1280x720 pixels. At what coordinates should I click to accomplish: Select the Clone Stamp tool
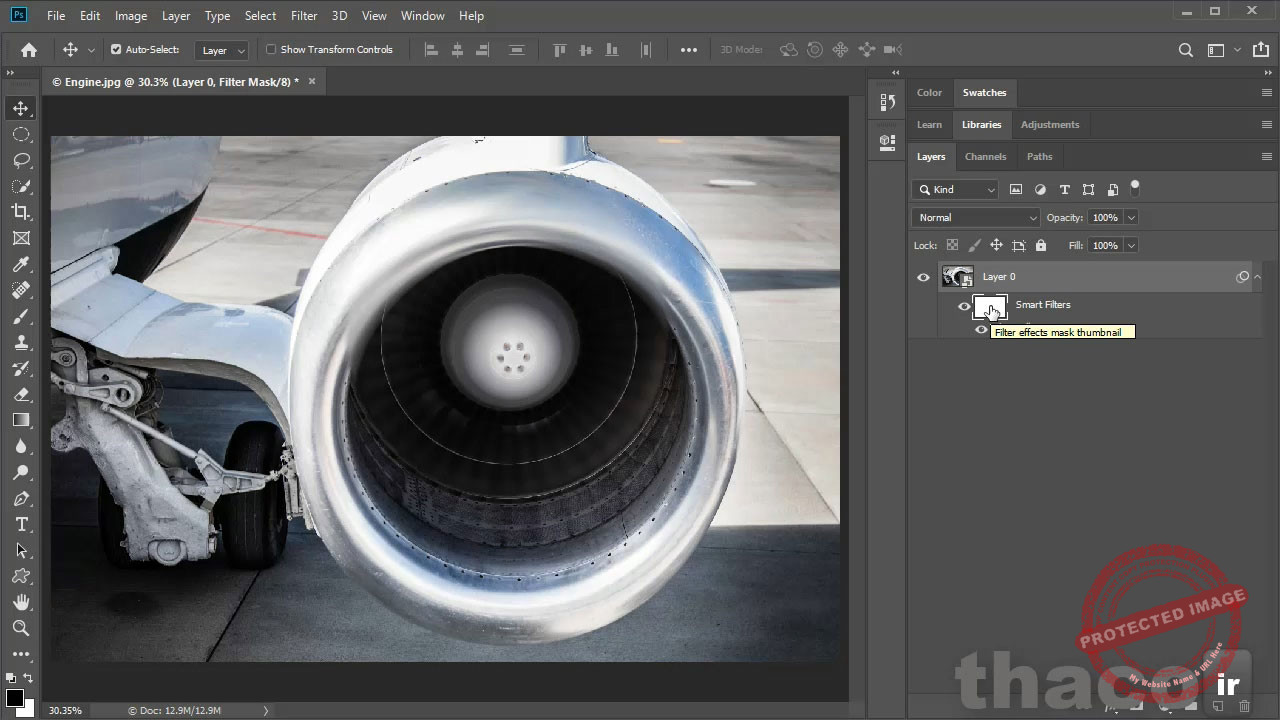pos(21,342)
